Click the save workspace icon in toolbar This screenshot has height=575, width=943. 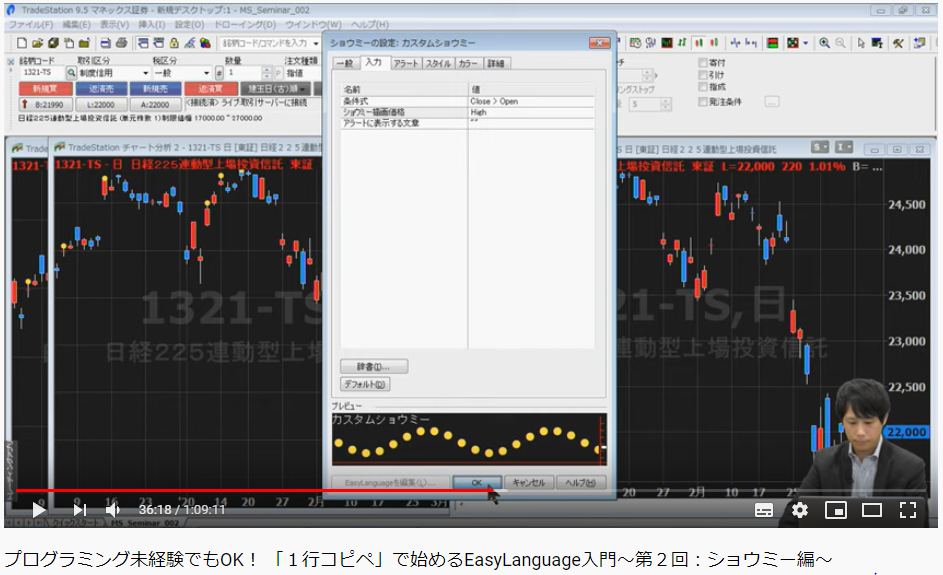click(53, 43)
